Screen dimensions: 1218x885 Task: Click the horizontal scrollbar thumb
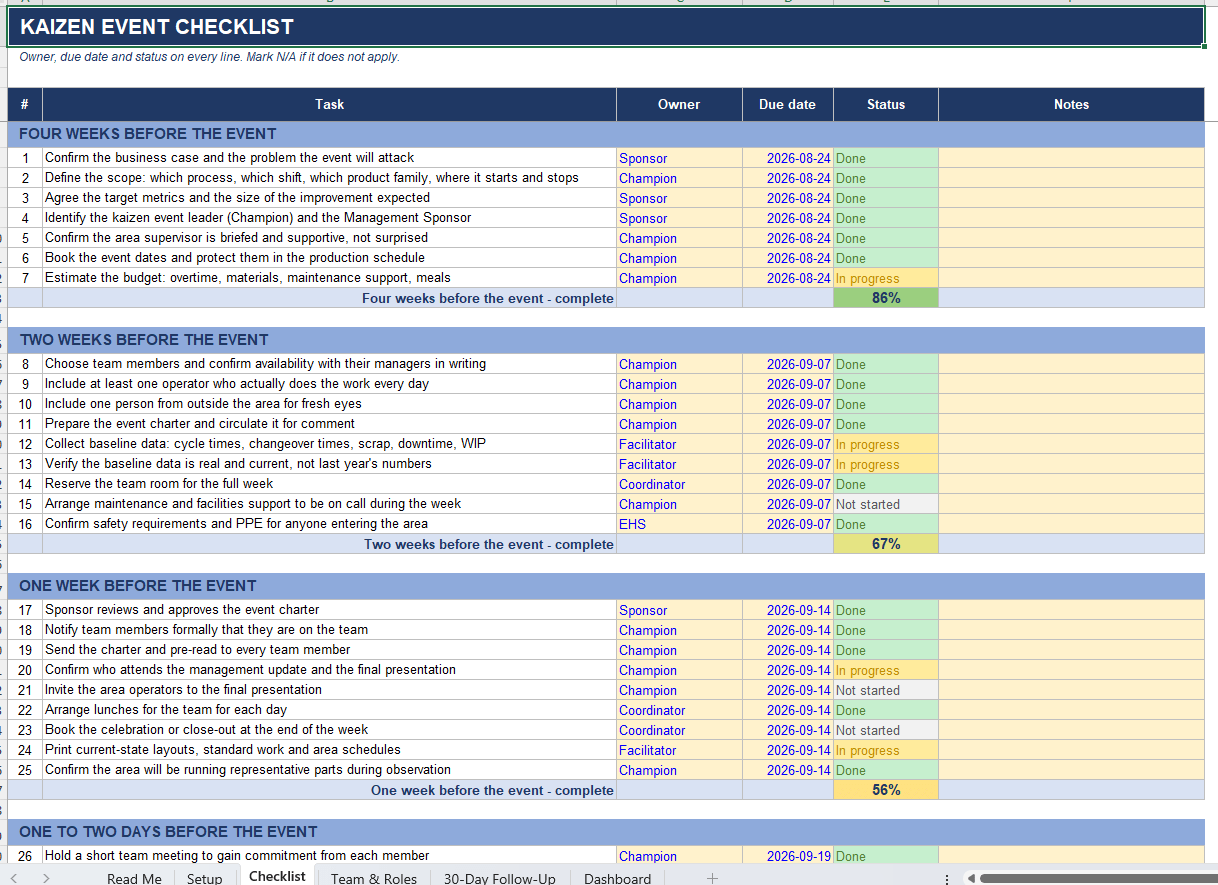[1098, 878]
